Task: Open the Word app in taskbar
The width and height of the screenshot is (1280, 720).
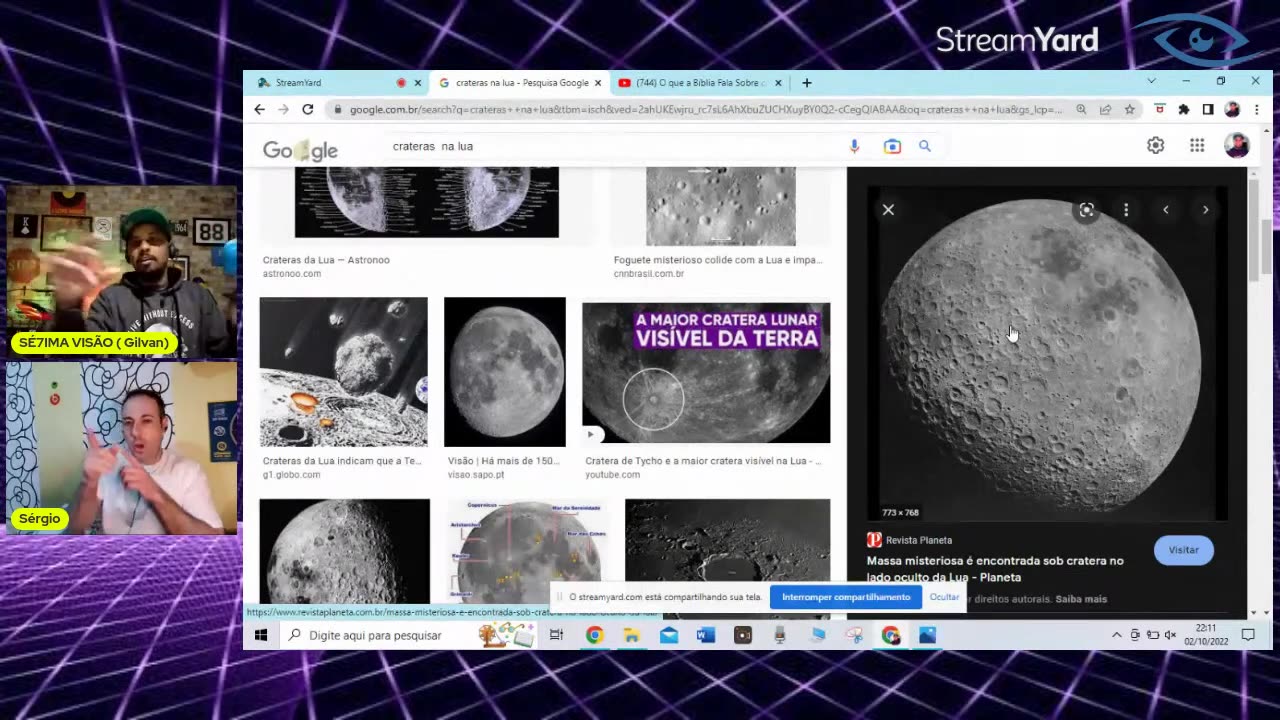Action: point(706,635)
